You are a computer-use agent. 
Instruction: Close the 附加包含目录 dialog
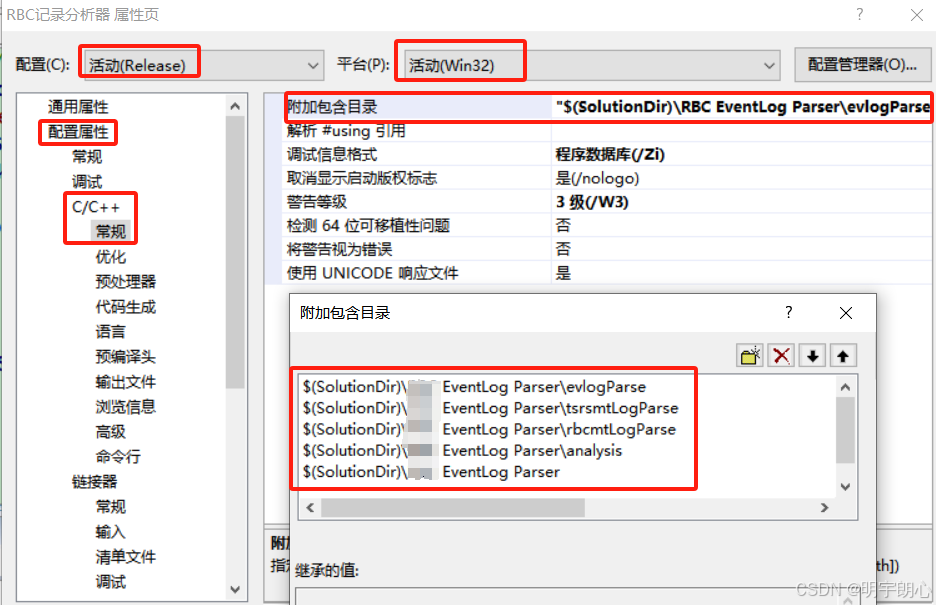coord(845,313)
